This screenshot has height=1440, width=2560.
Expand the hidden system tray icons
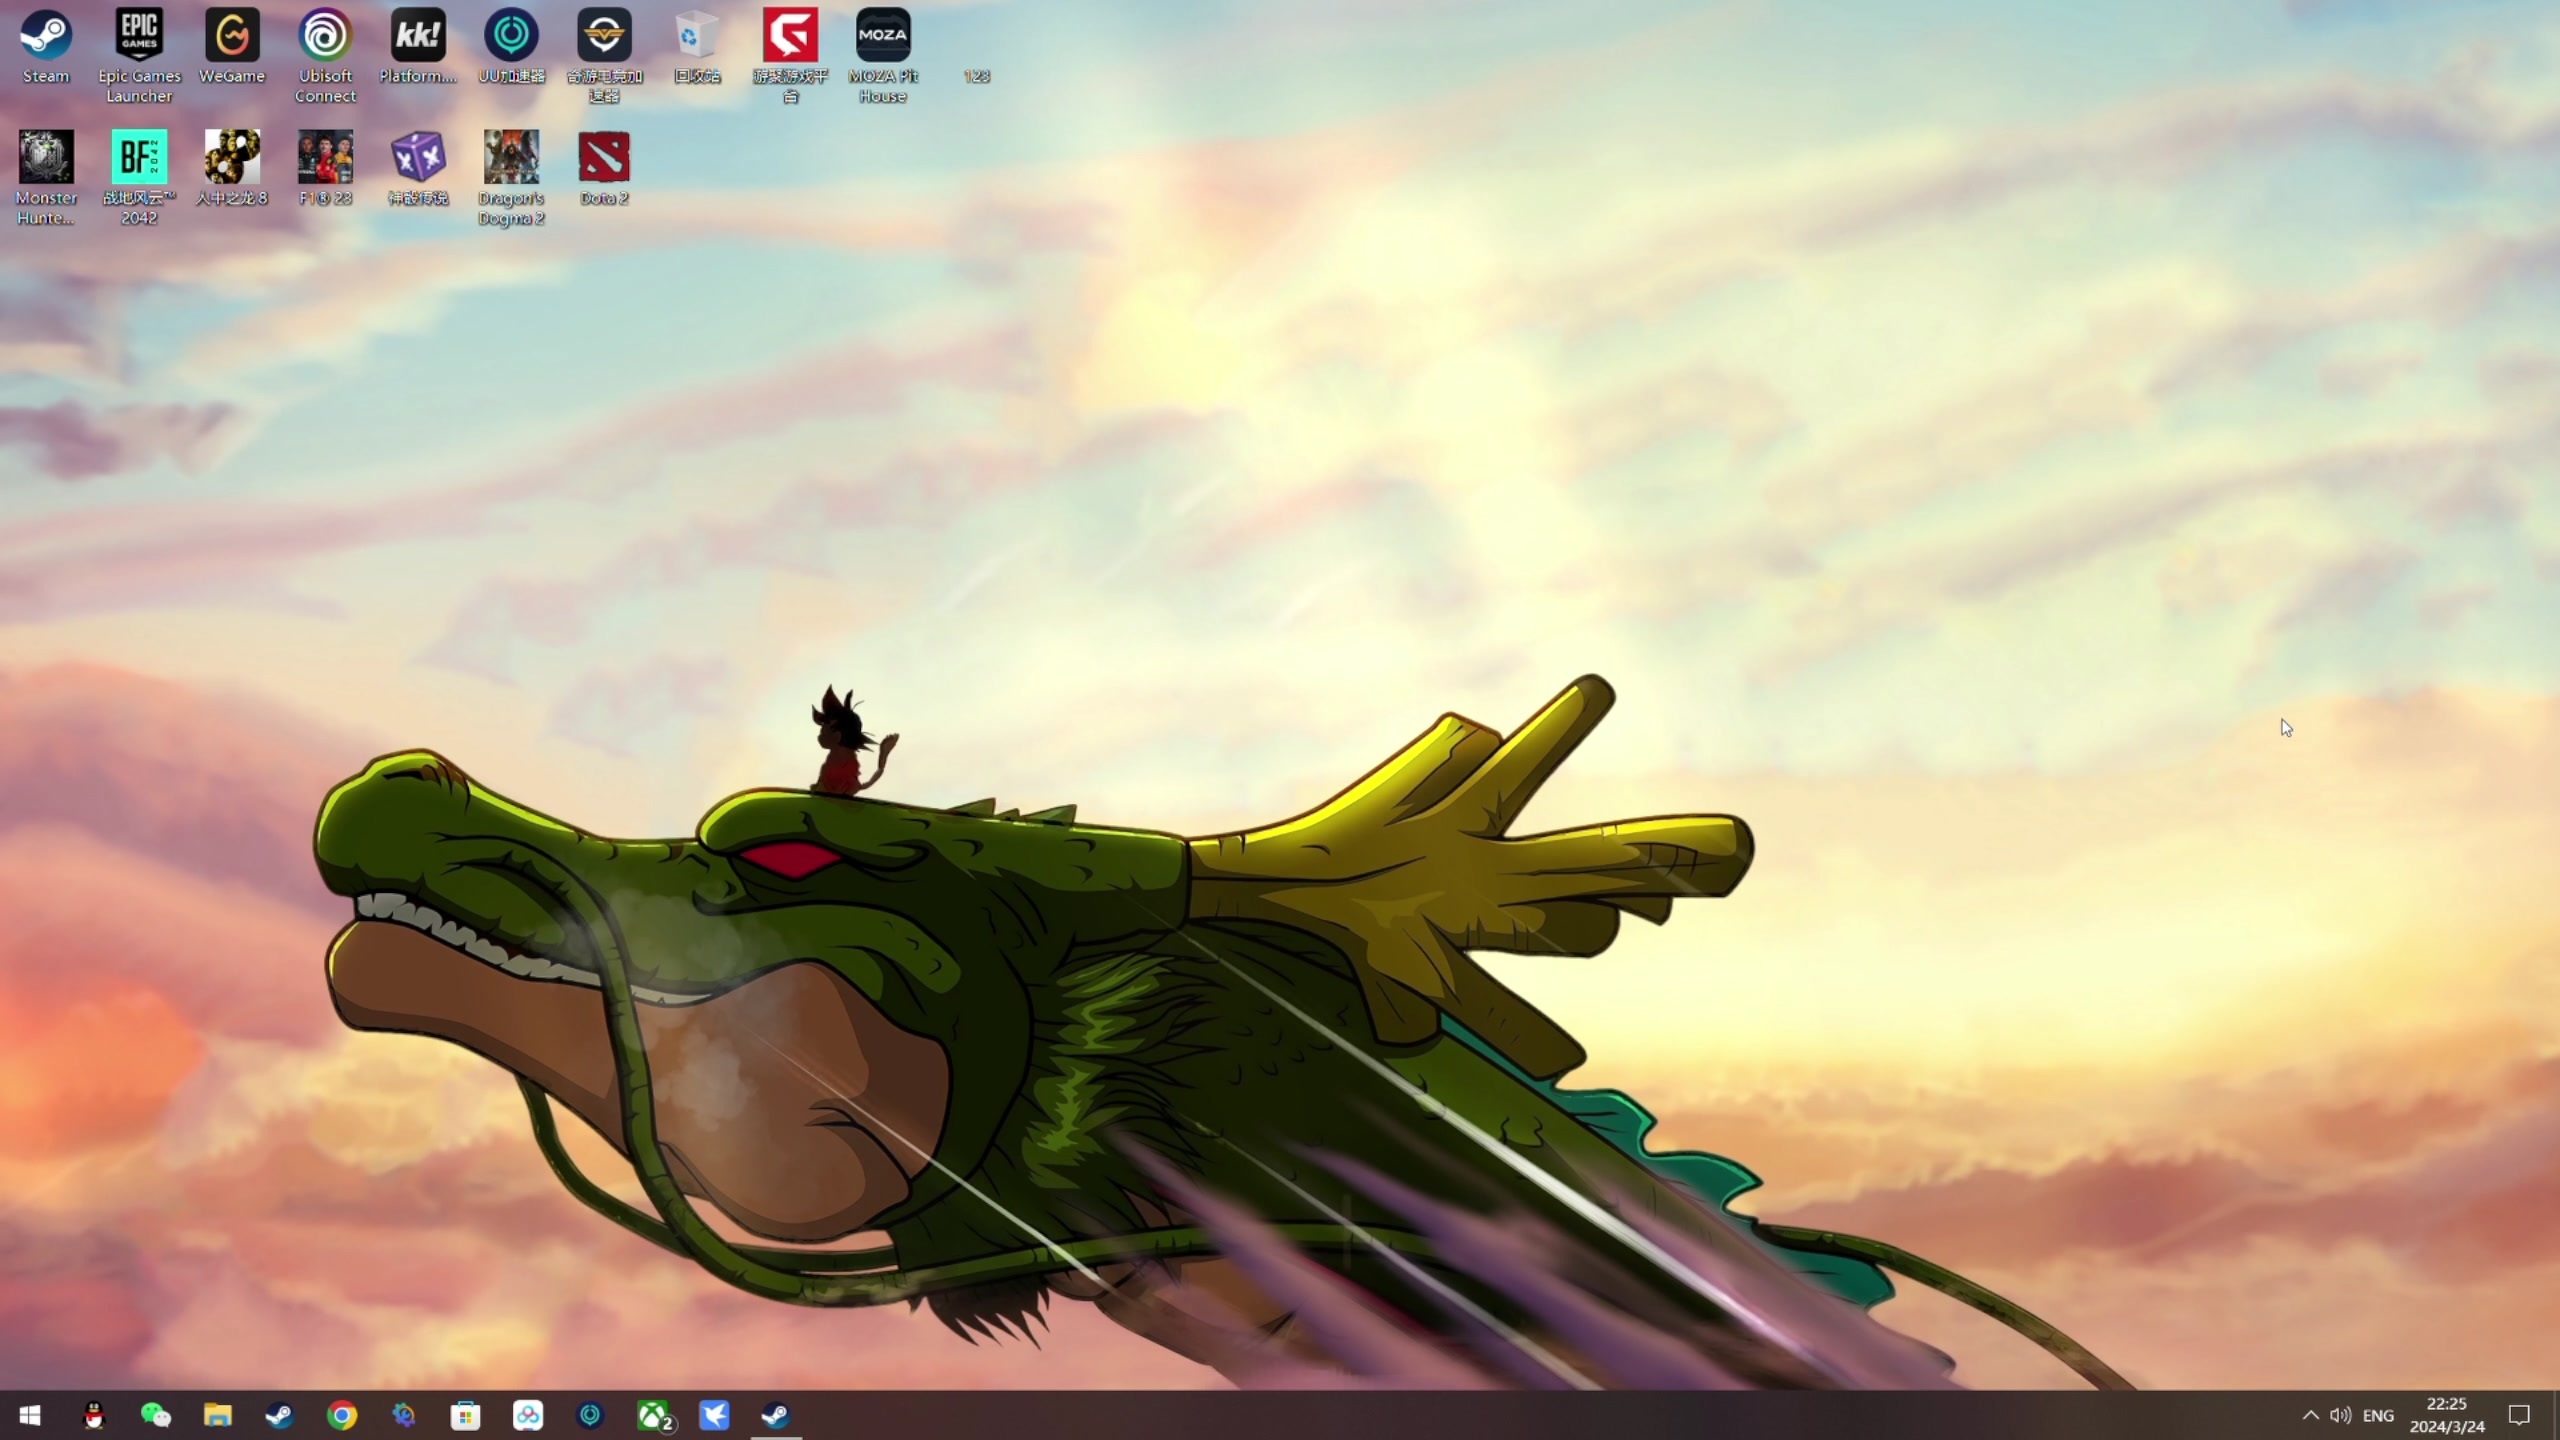[2310, 1415]
